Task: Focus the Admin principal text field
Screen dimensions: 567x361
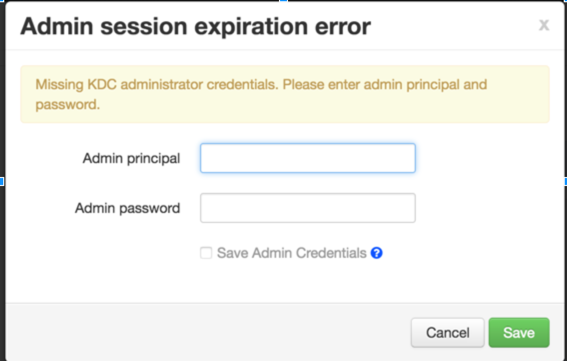Action: pos(308,158)
